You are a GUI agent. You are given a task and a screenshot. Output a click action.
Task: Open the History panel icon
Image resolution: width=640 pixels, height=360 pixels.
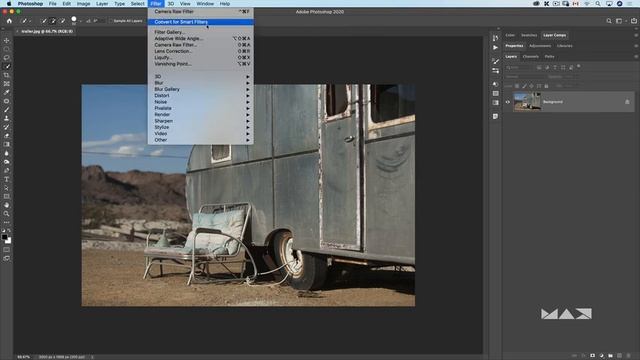[x=496, y=38]
